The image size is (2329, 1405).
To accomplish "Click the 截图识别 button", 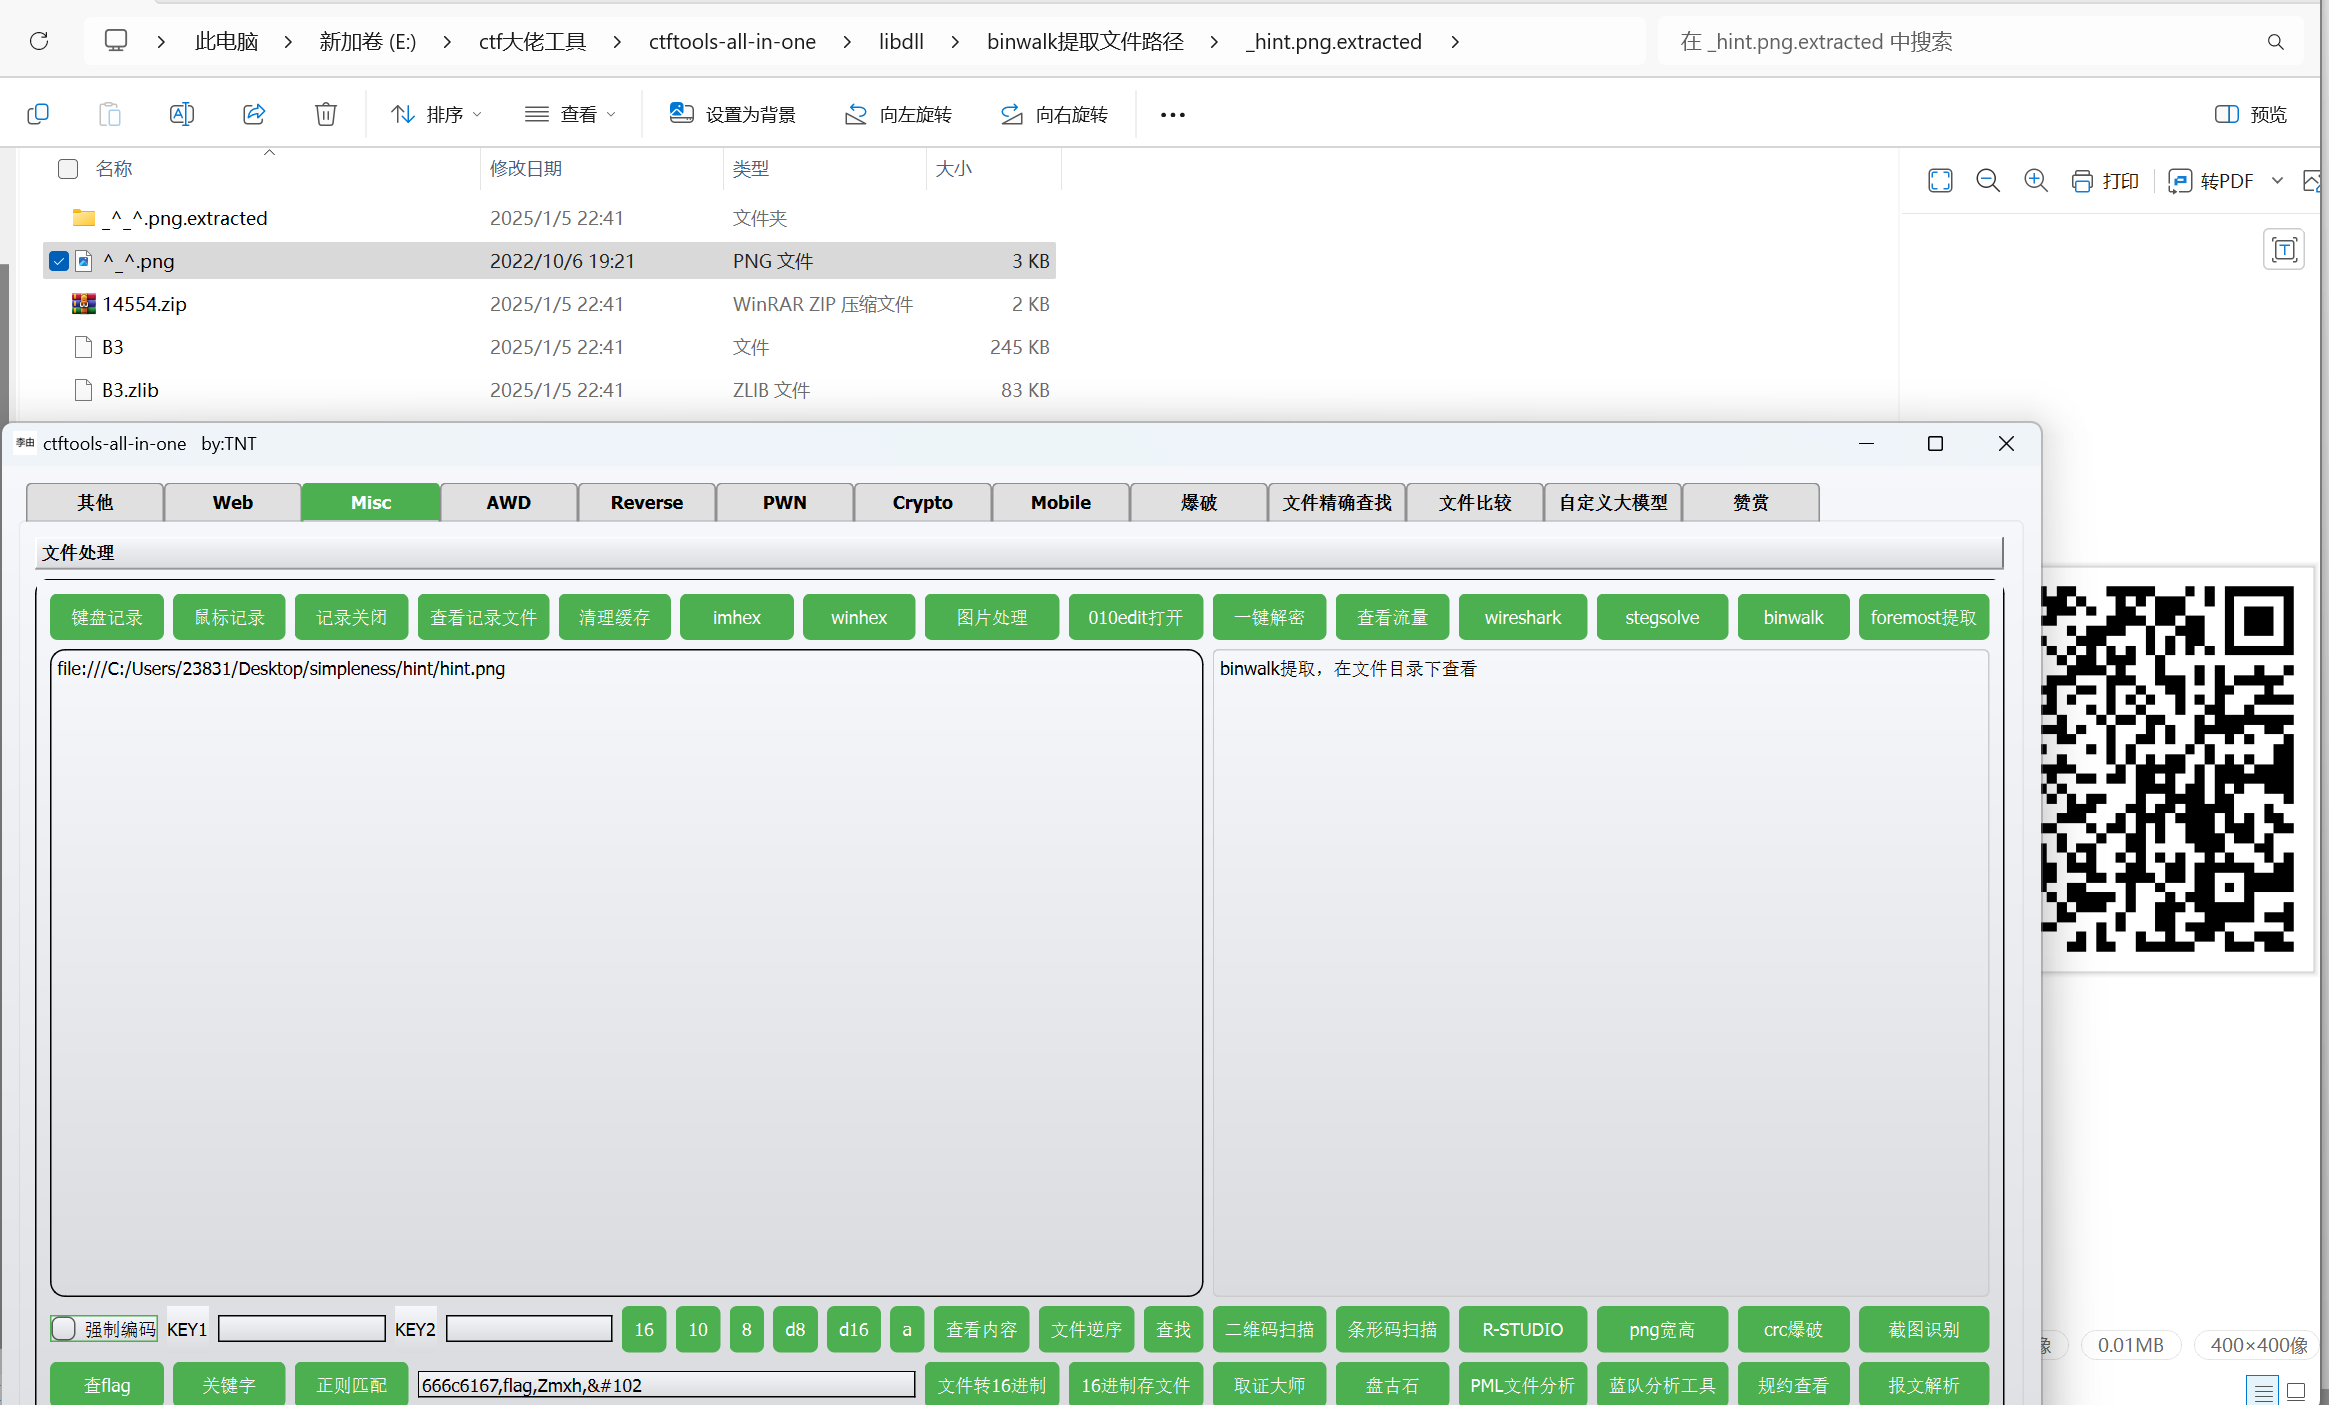I will (1924, 1329).
